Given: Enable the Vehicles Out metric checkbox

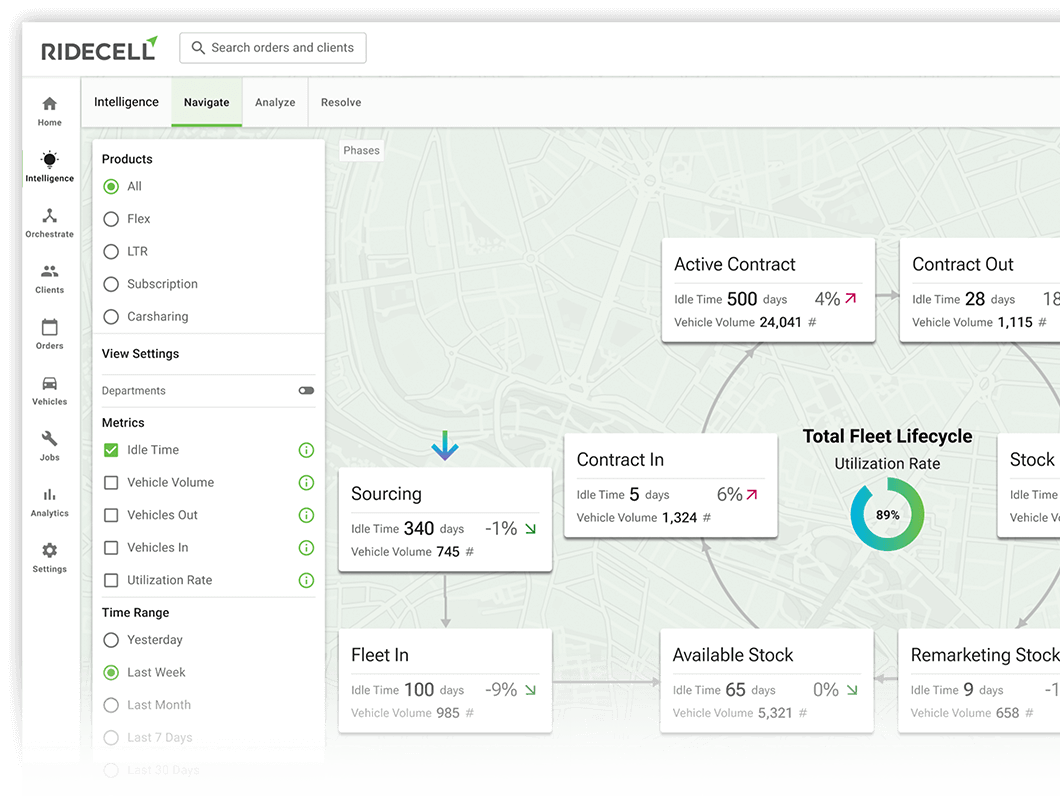Looking at the screenshot, I should coord(111,515).
